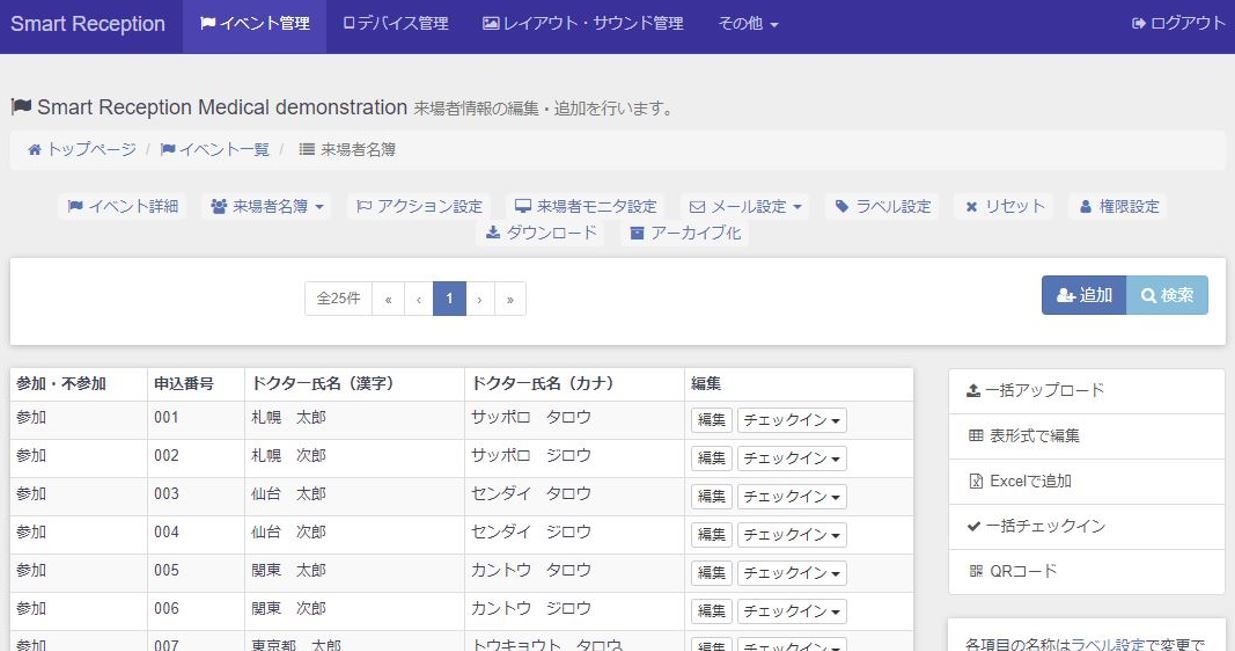Go to previous page (‹) in pagination
The image size is (1235, 651).
[419, 298]
